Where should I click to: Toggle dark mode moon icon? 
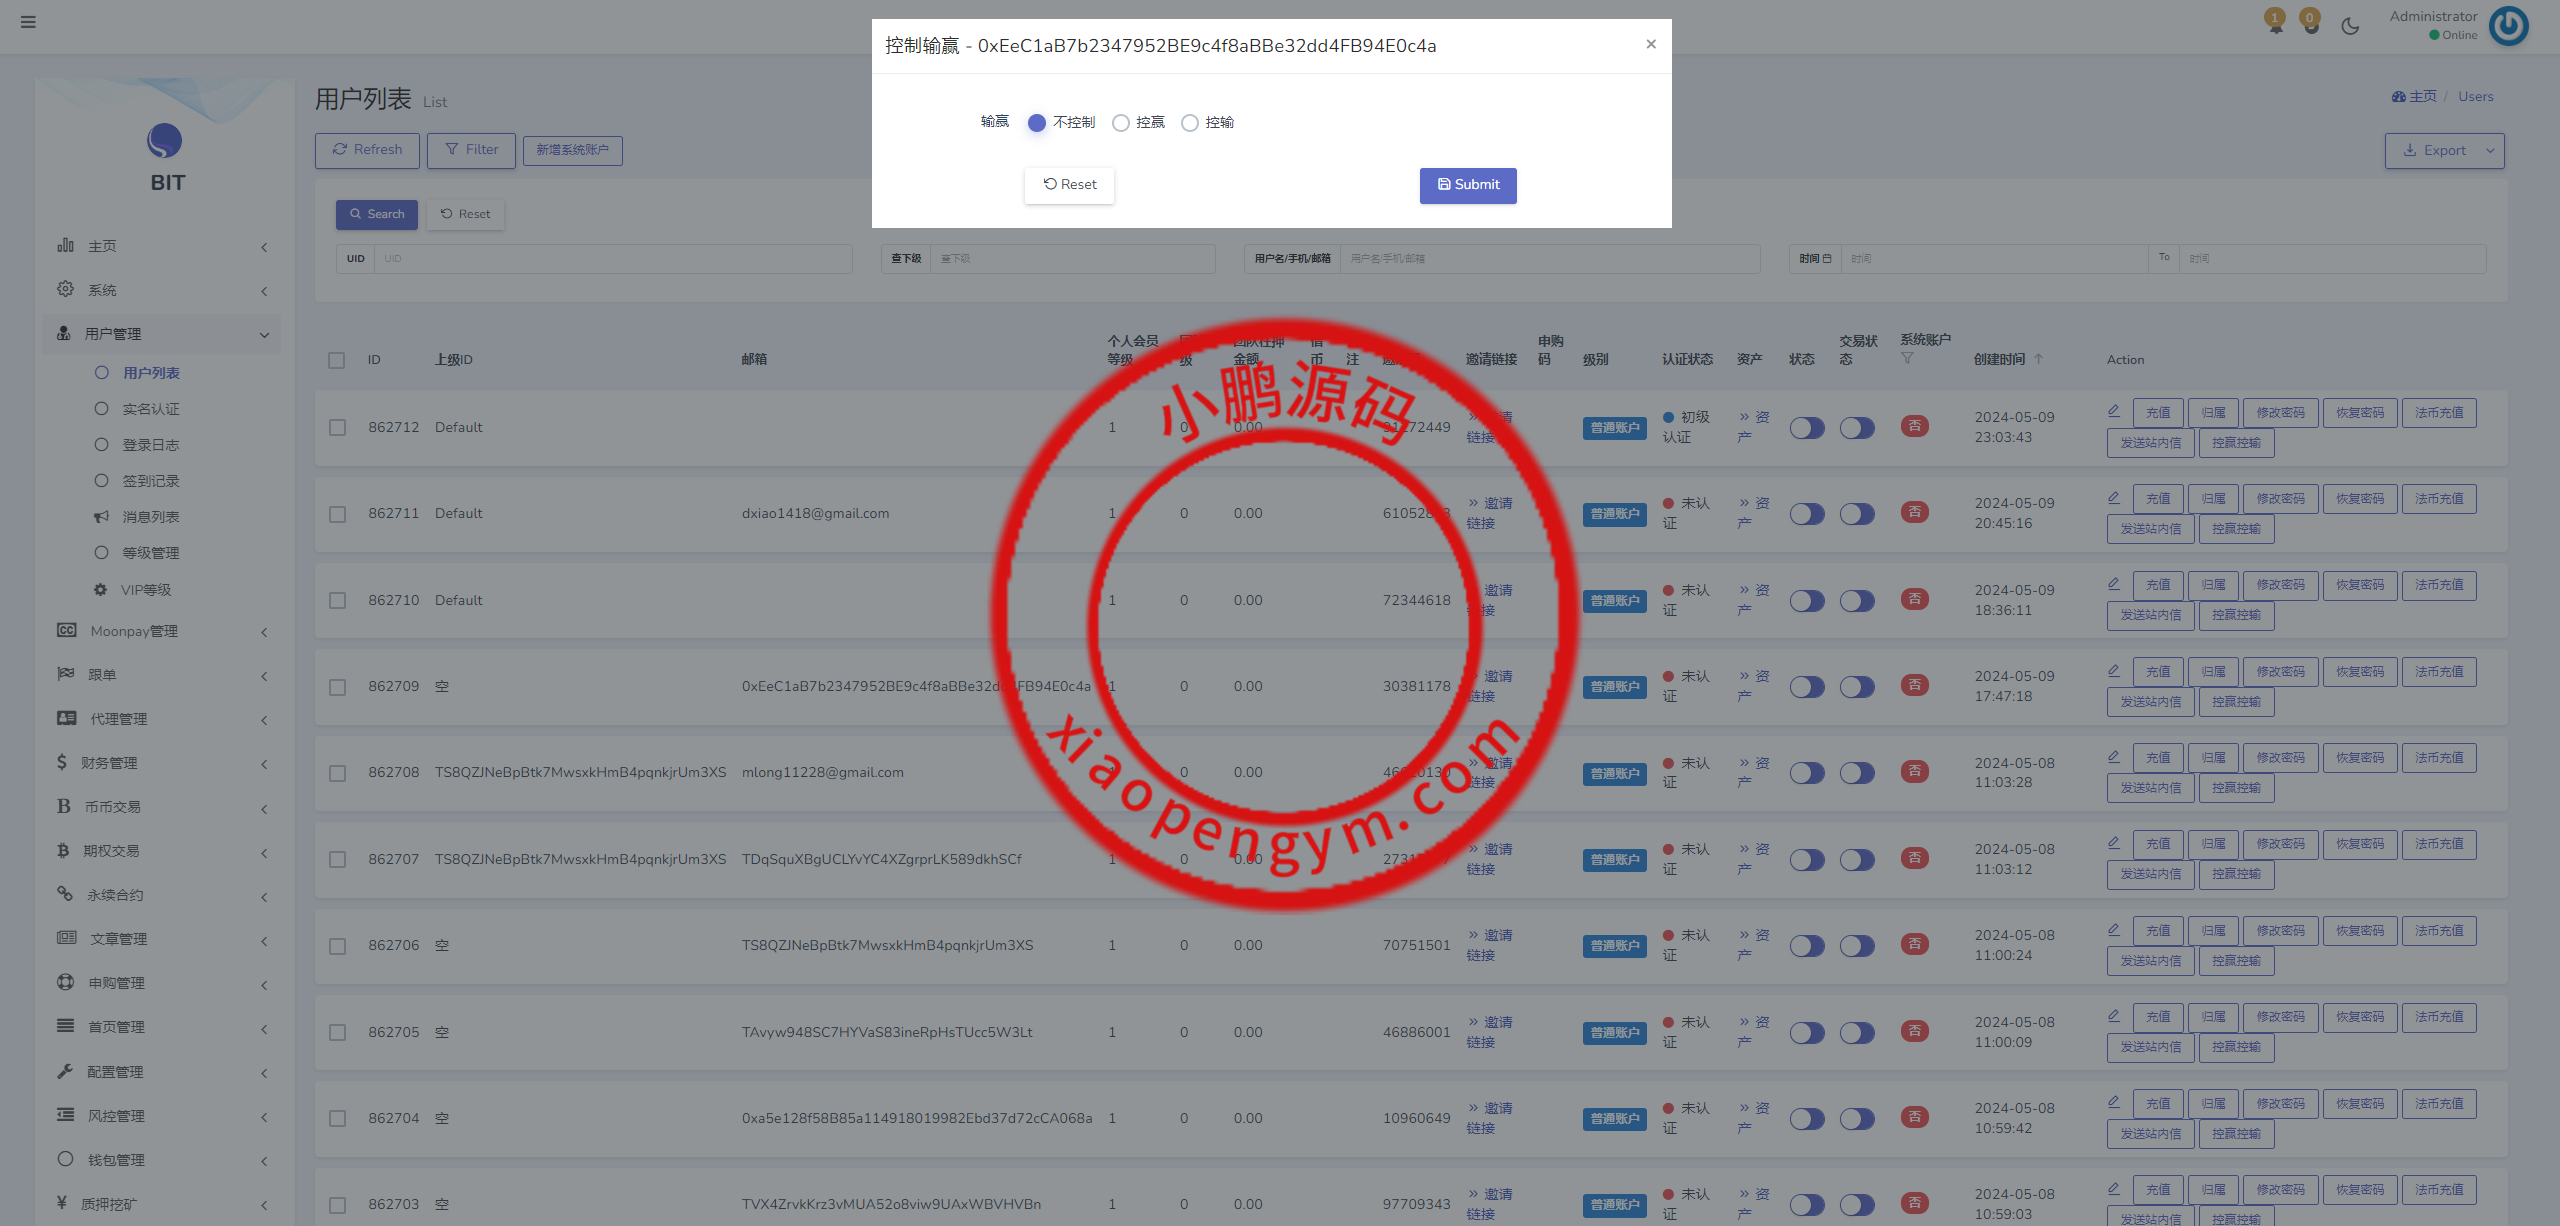click(2350, 26)
